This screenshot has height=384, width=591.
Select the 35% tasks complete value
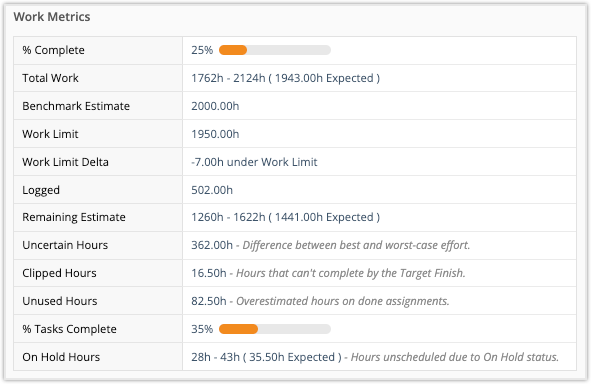202,329
